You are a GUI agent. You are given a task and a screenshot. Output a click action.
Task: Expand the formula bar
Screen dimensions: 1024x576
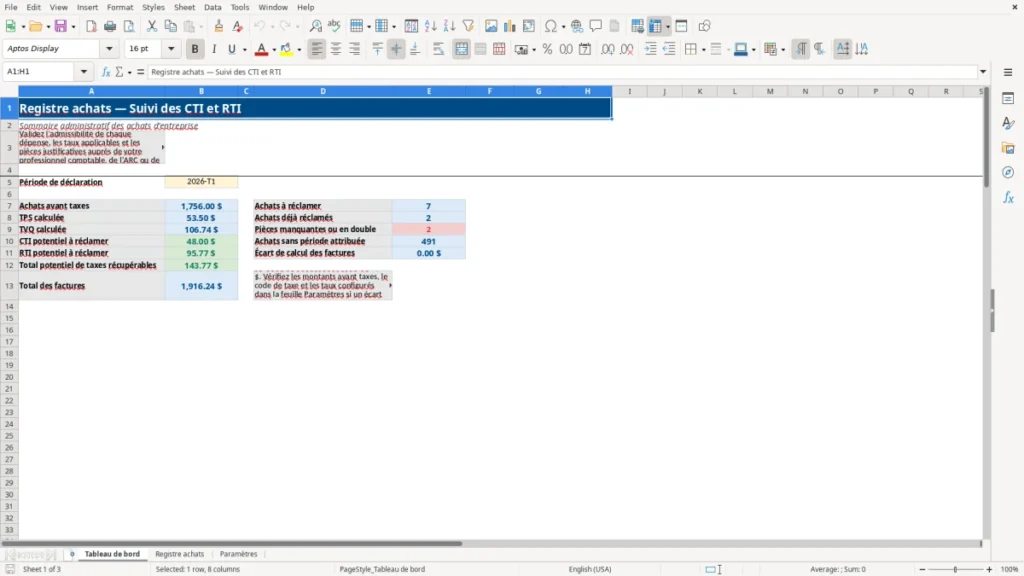click(983, 72)
